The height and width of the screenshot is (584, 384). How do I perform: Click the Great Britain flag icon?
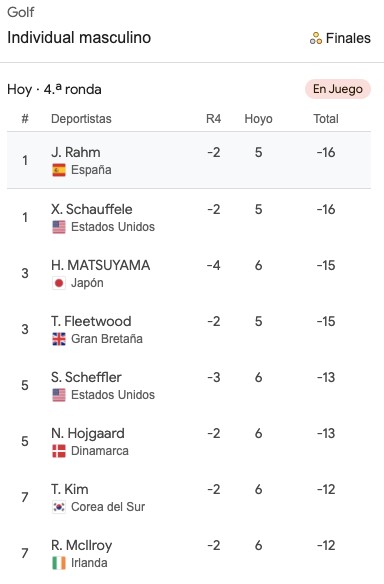tap(59, 339)
